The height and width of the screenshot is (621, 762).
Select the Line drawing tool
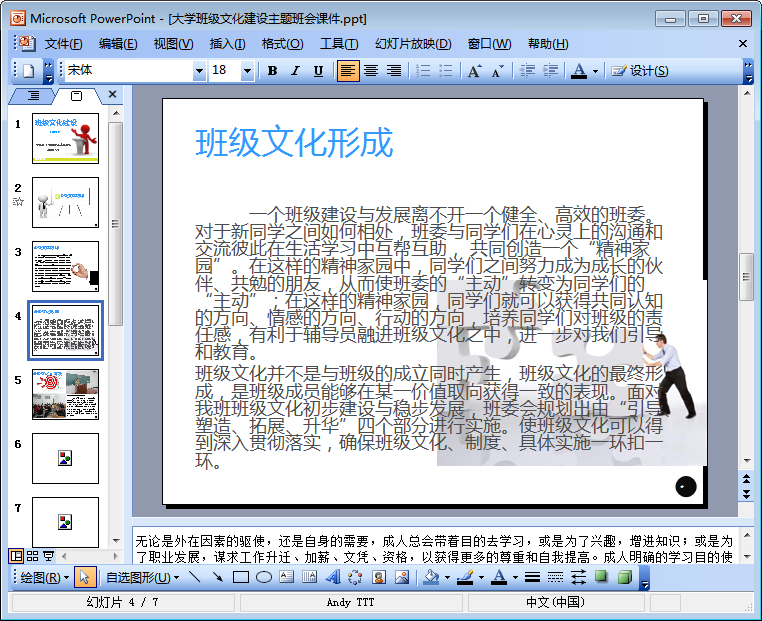[x=194, y=577]
